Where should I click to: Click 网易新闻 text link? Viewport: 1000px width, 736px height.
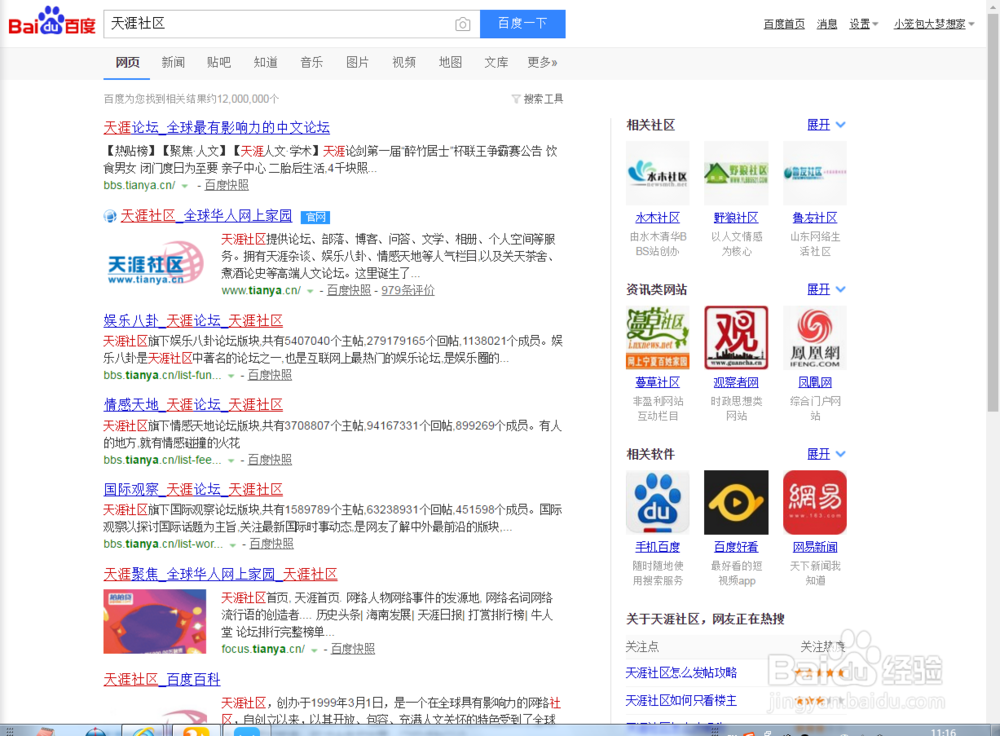pos(815,547)
